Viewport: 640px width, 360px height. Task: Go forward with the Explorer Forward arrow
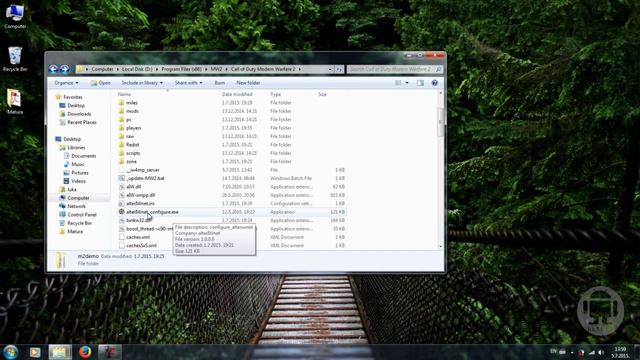pyautogui.click(x=64, y=69)
